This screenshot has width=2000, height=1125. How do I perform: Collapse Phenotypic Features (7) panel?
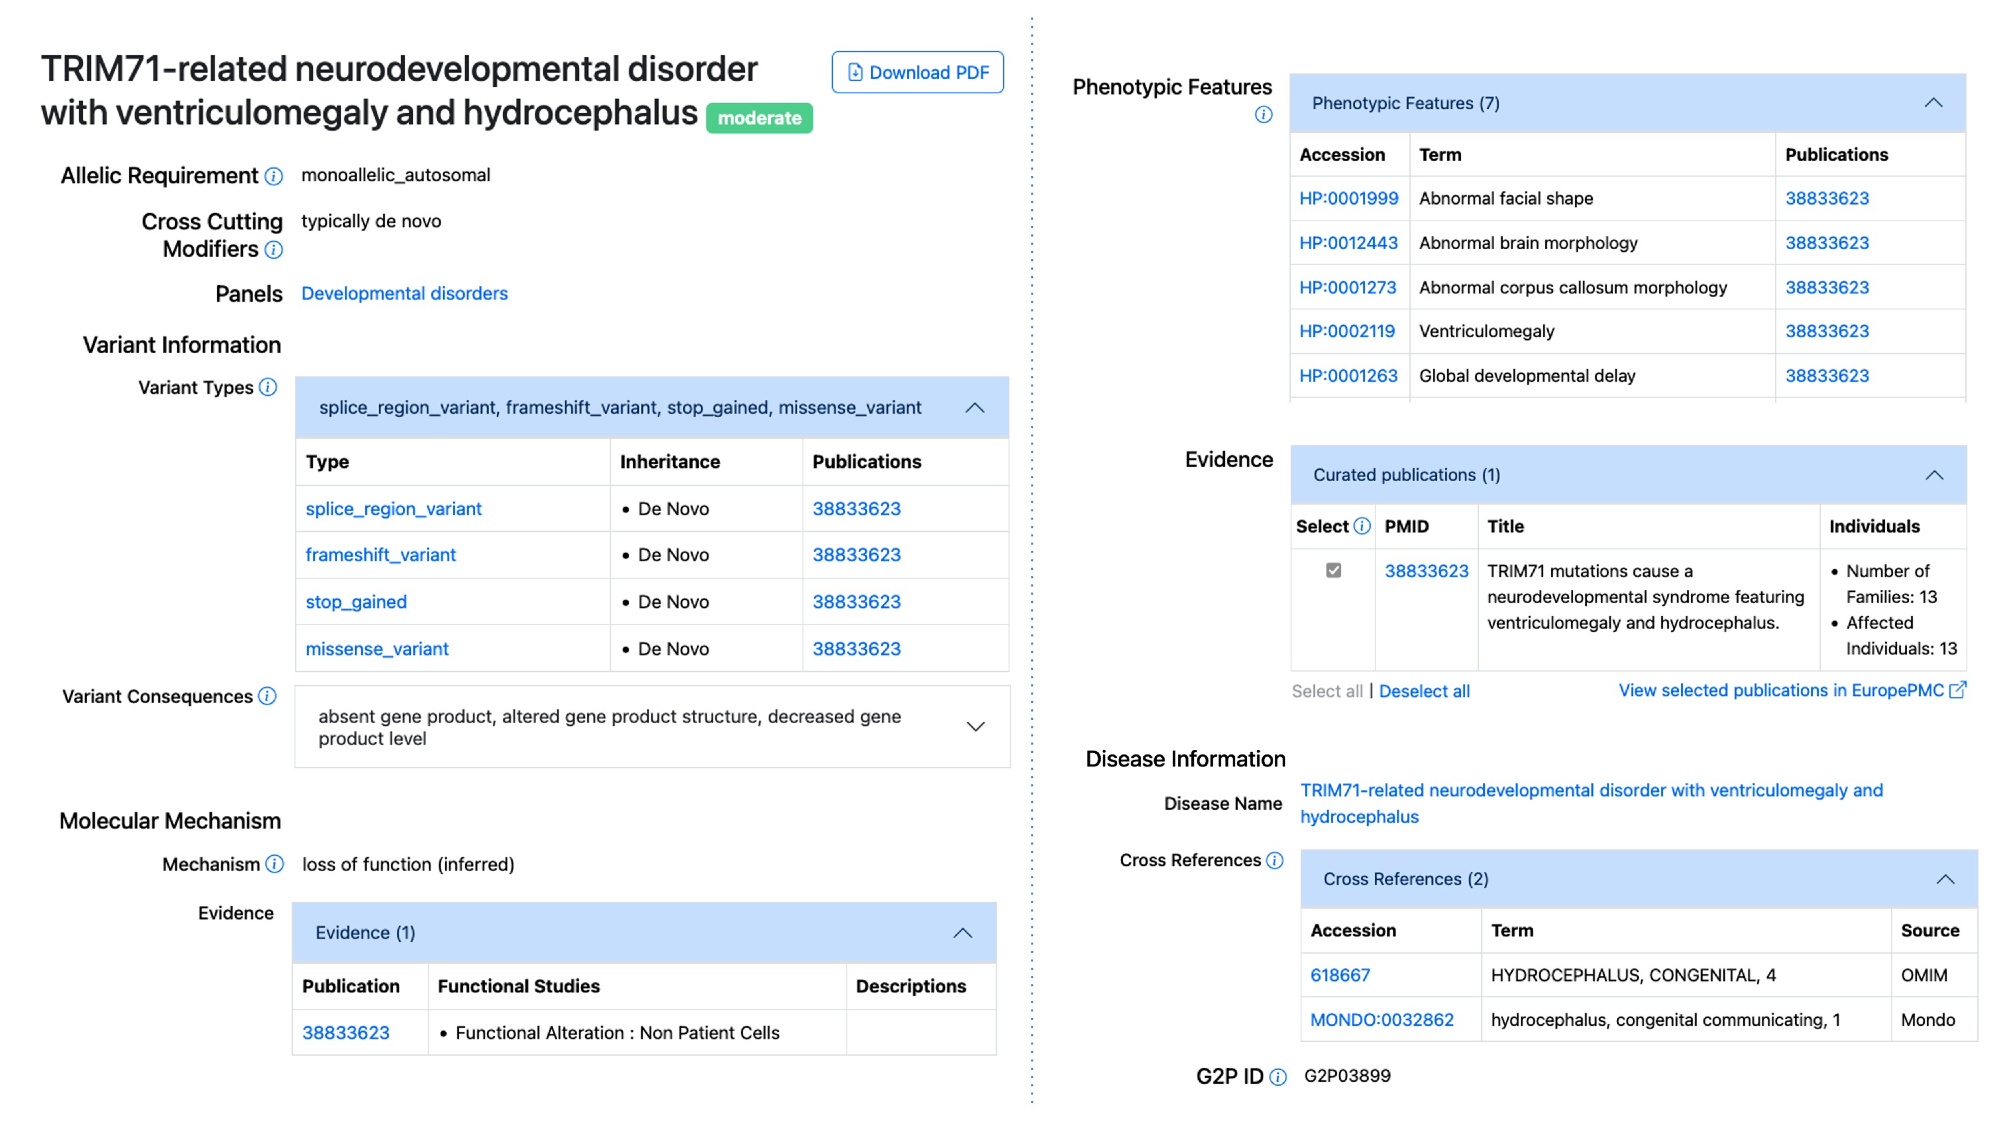(1933, 103)
